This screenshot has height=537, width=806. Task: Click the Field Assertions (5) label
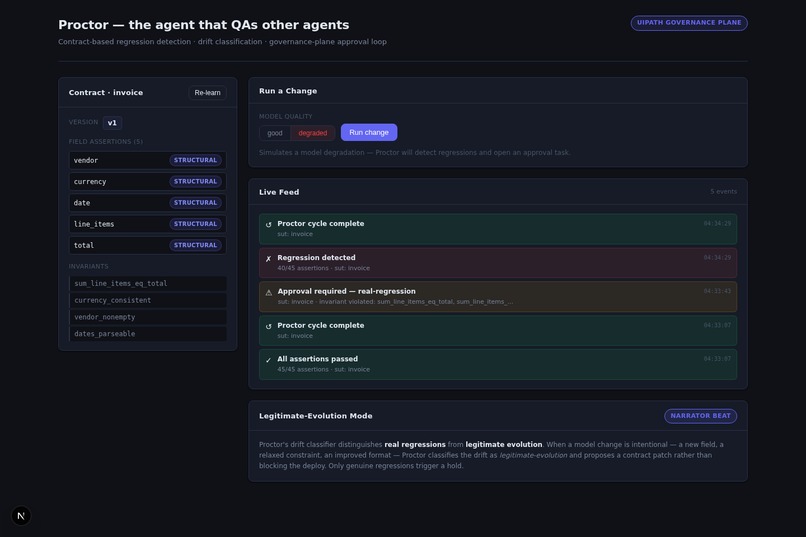coord(106,142)
